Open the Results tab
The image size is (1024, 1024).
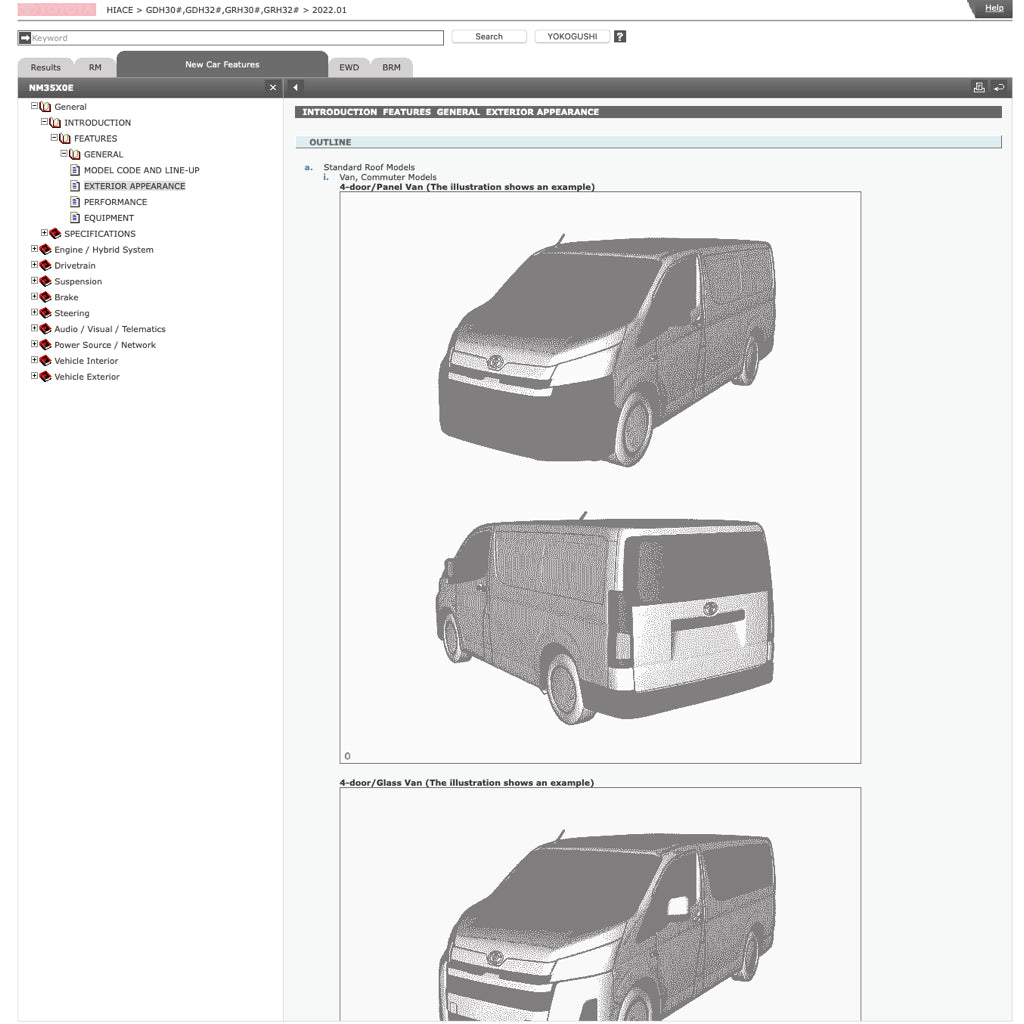click(x=44, y=67)
